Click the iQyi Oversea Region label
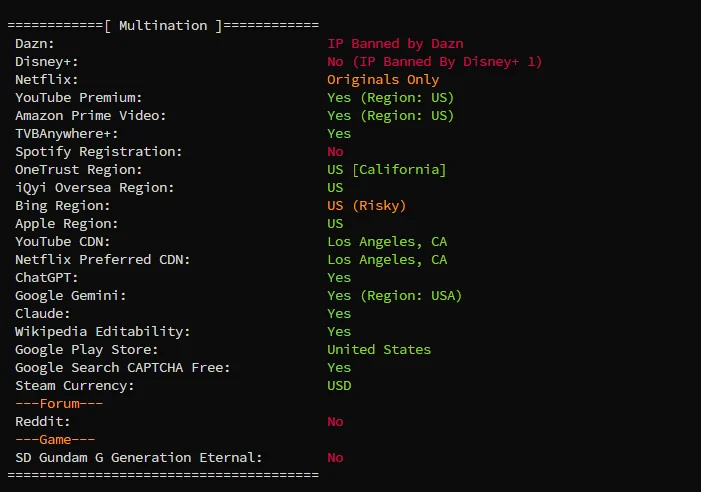This screenshot has height=492, width=701. pyautogui.click(x=95, y=187)
